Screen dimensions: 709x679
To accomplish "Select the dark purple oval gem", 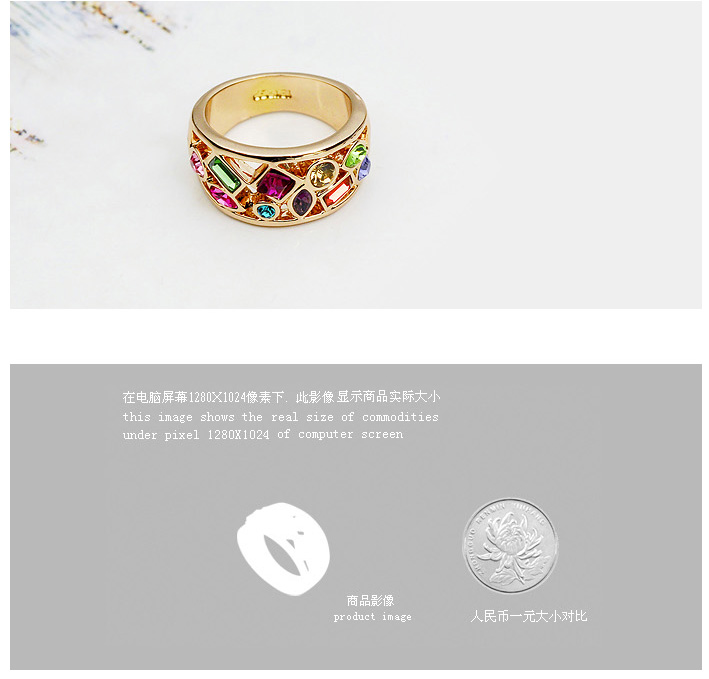I will pyautogui.click(x=302, y=202).
